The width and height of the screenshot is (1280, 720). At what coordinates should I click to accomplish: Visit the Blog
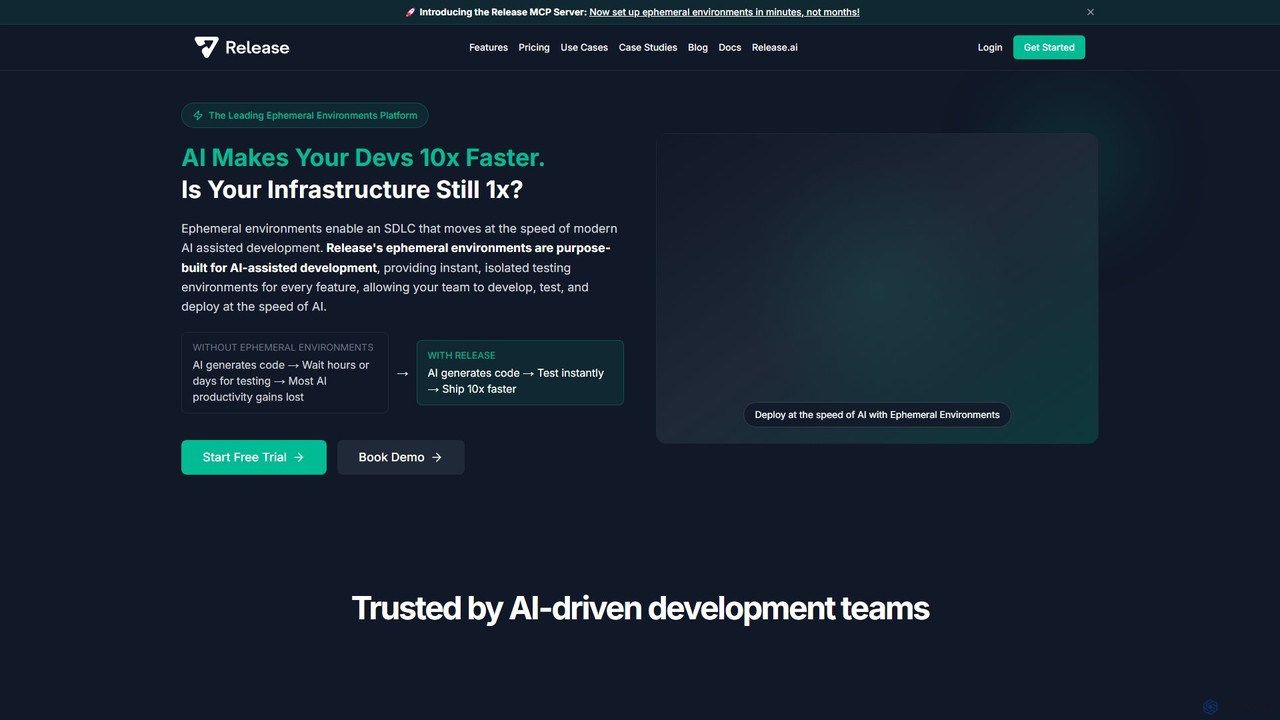pos(698,47)
